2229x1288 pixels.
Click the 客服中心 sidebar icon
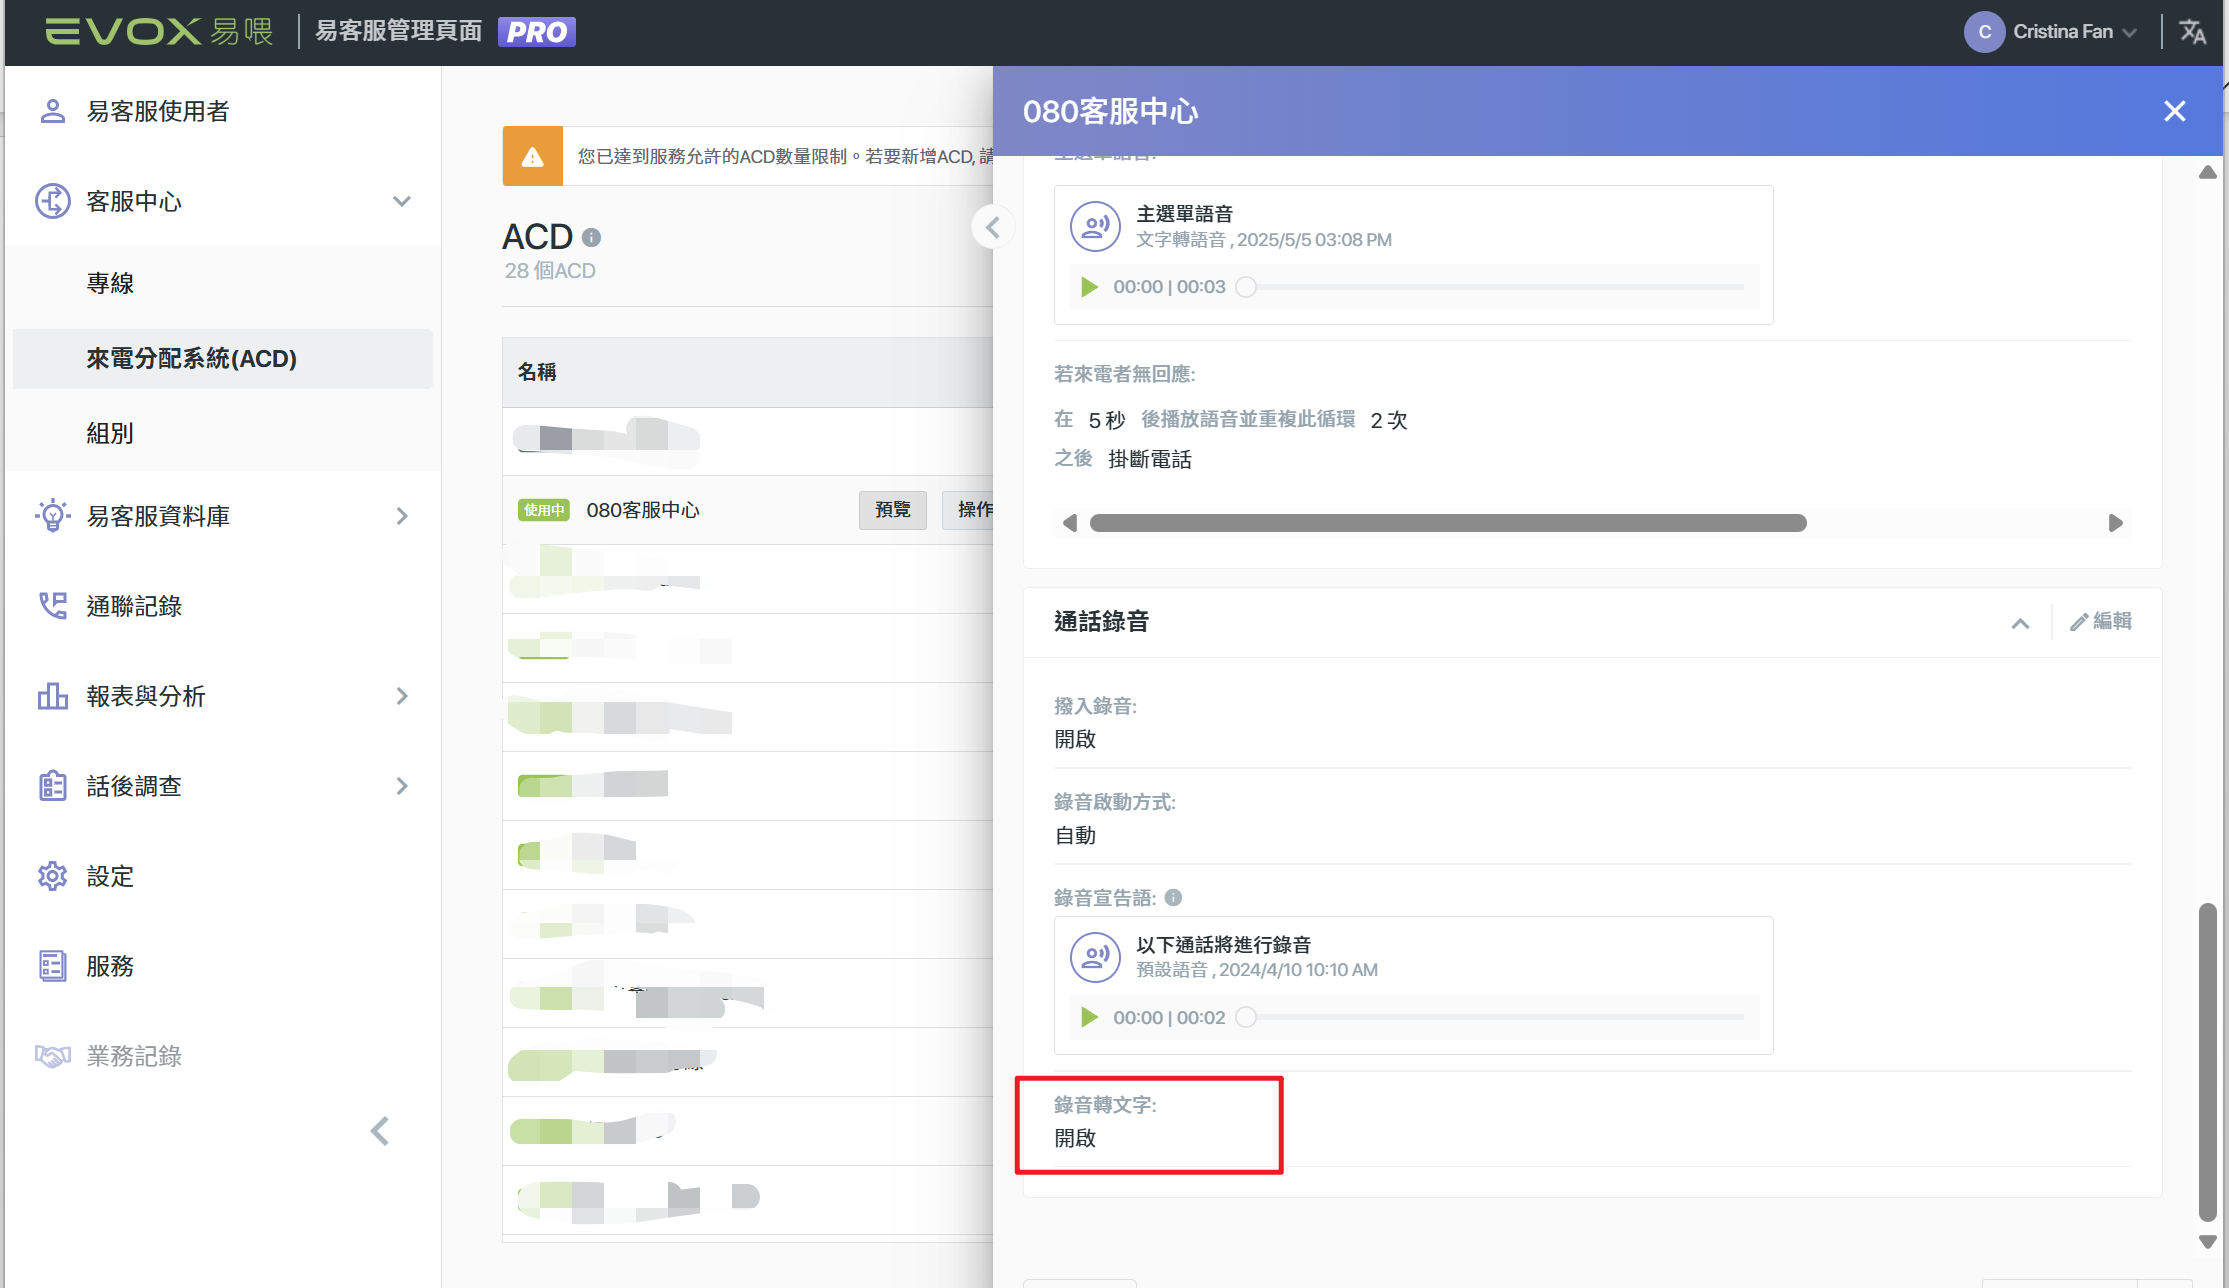52,201
